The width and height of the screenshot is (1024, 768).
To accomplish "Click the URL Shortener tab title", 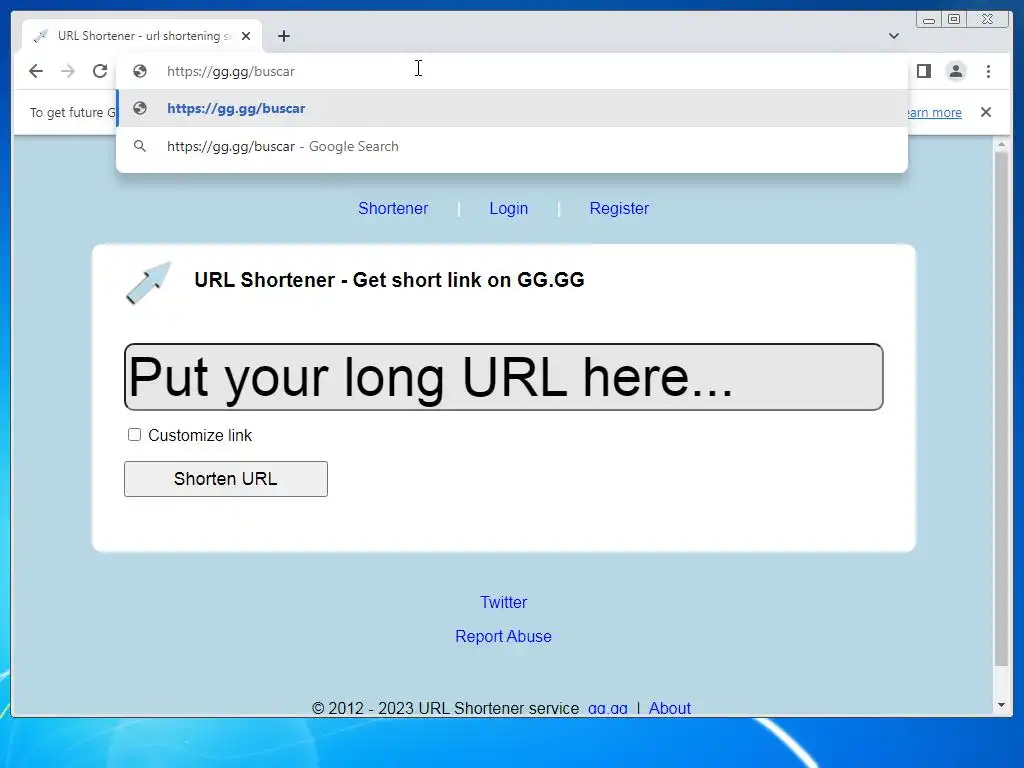I will [x=144, y=36].
